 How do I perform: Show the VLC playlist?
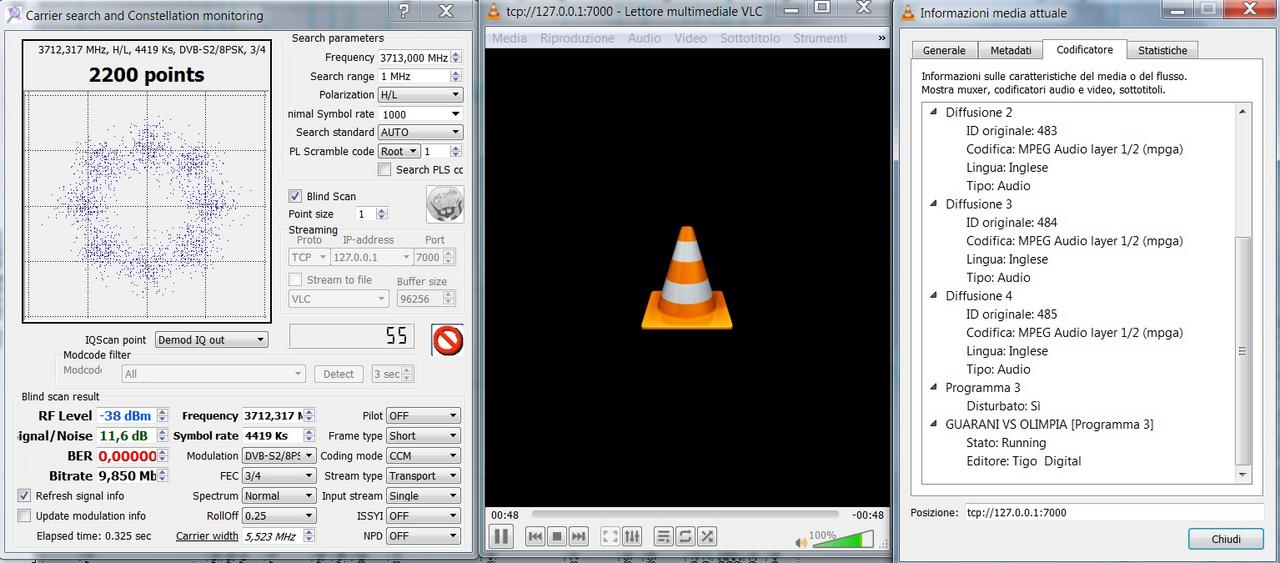(x=664, y=537)
